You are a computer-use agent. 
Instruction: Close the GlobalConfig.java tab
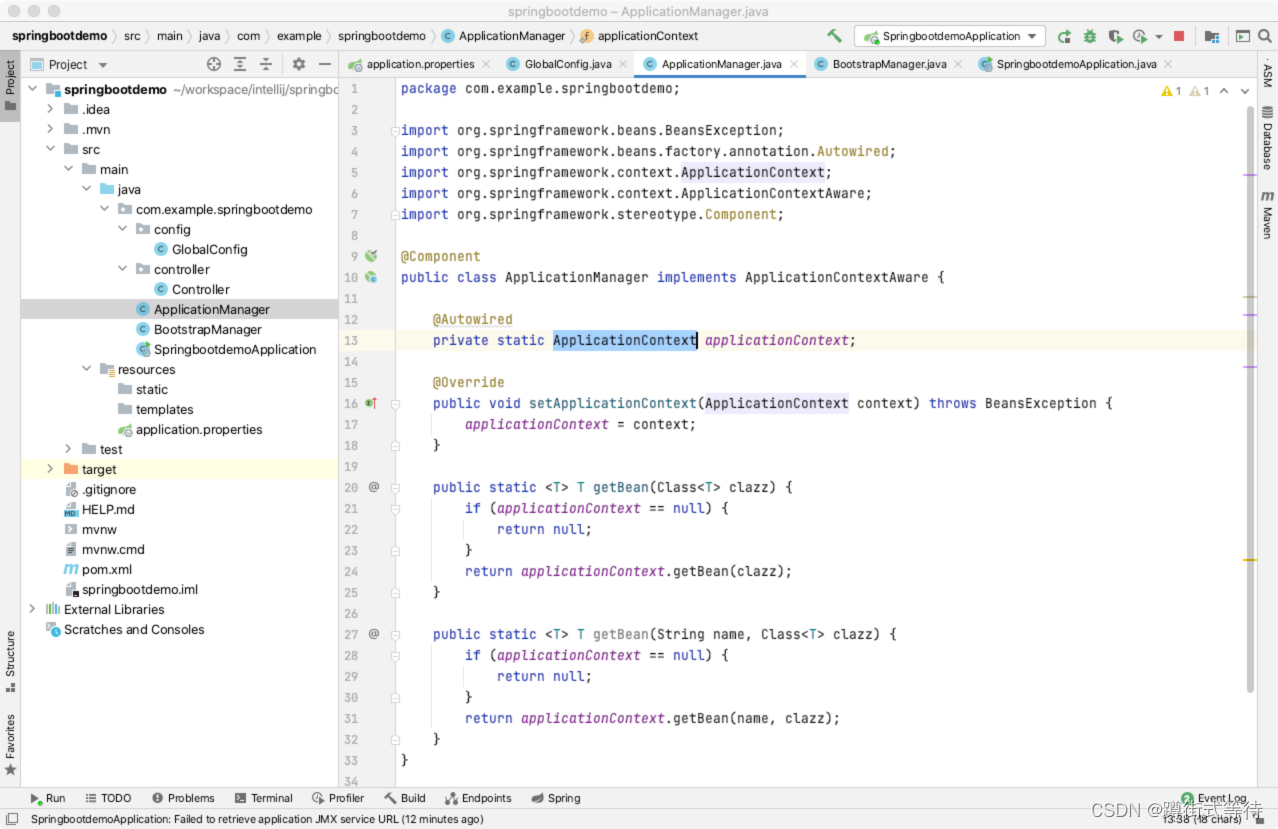coord(625,64)
